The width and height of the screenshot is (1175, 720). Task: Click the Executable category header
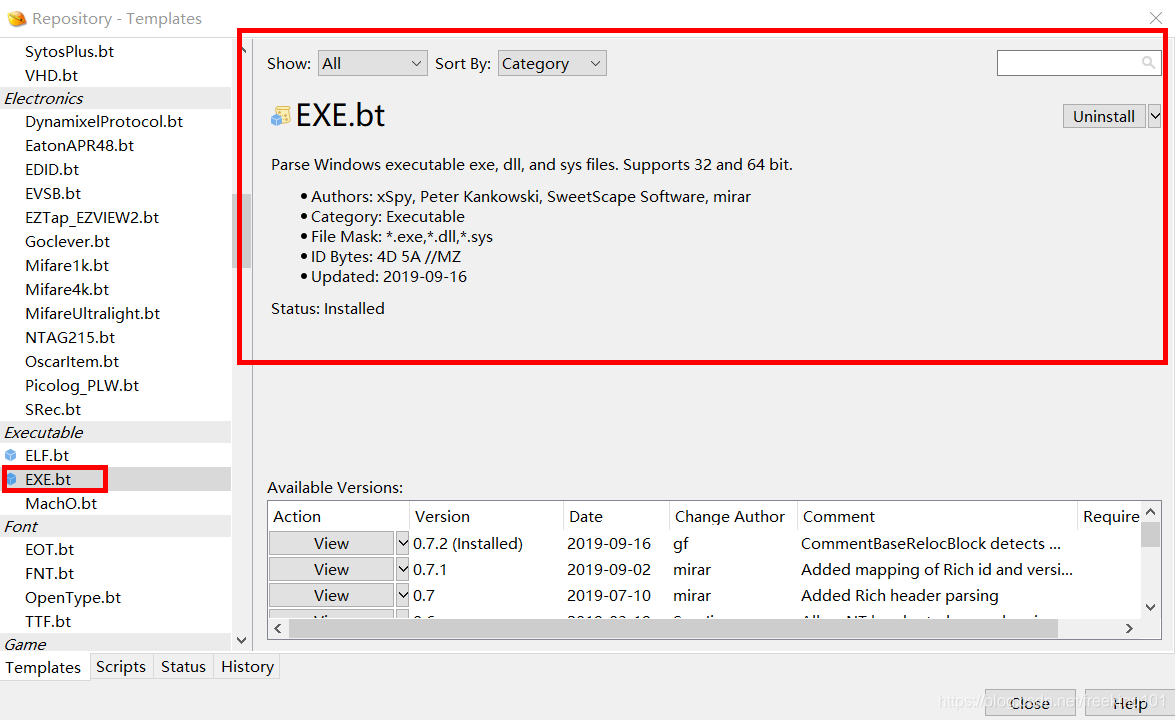point(115,432)
